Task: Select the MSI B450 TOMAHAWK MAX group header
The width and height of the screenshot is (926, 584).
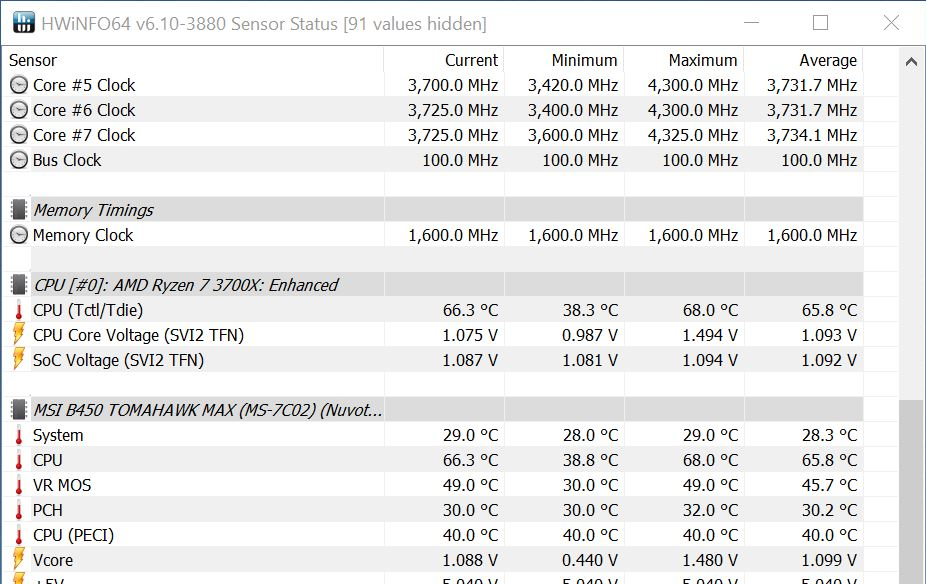Action: click(x=207, y=410)
